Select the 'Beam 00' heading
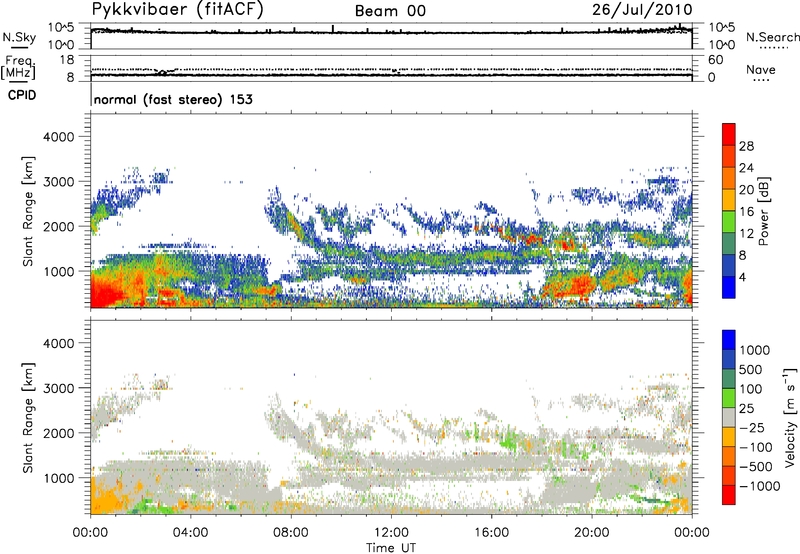800x554 pixels. 390,11
